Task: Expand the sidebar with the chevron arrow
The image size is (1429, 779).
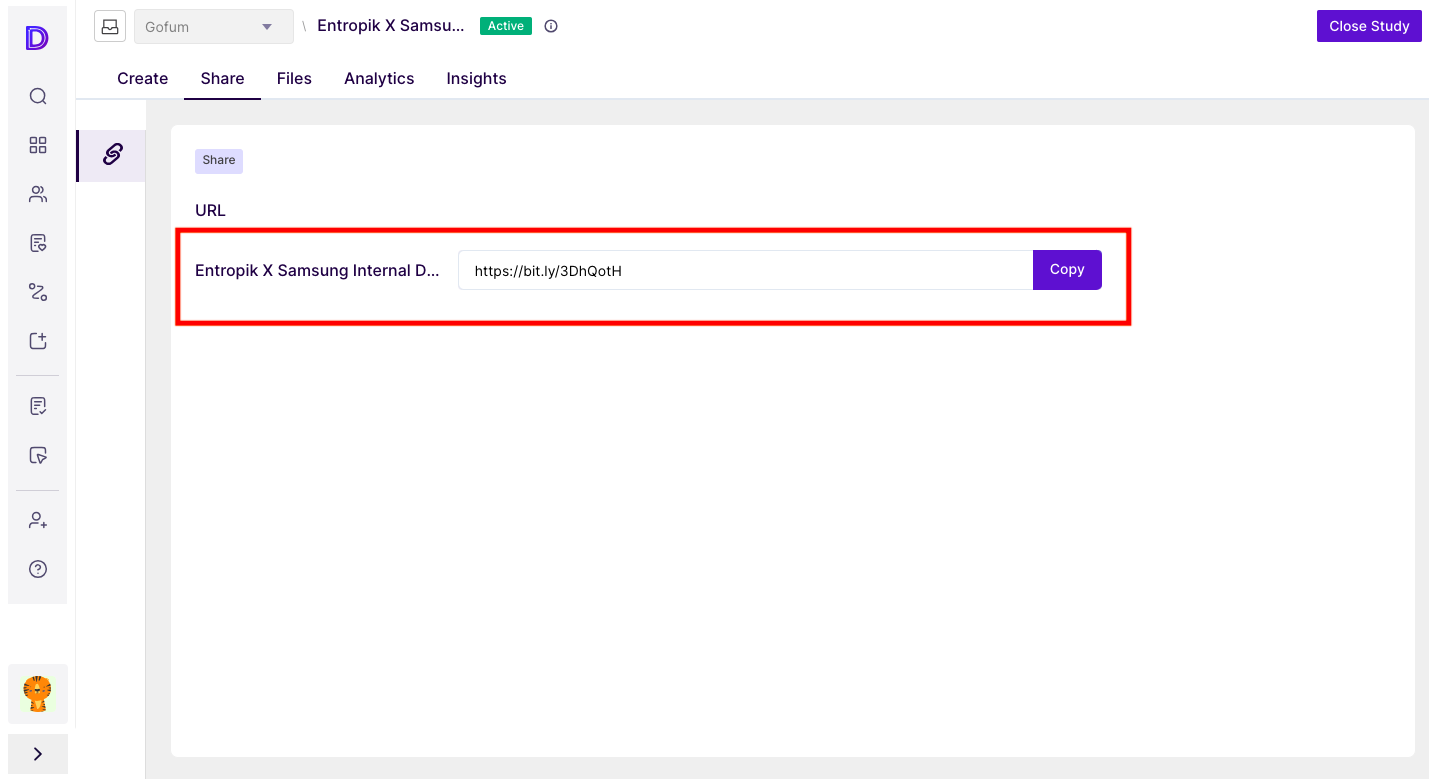Action: point(38,754)
